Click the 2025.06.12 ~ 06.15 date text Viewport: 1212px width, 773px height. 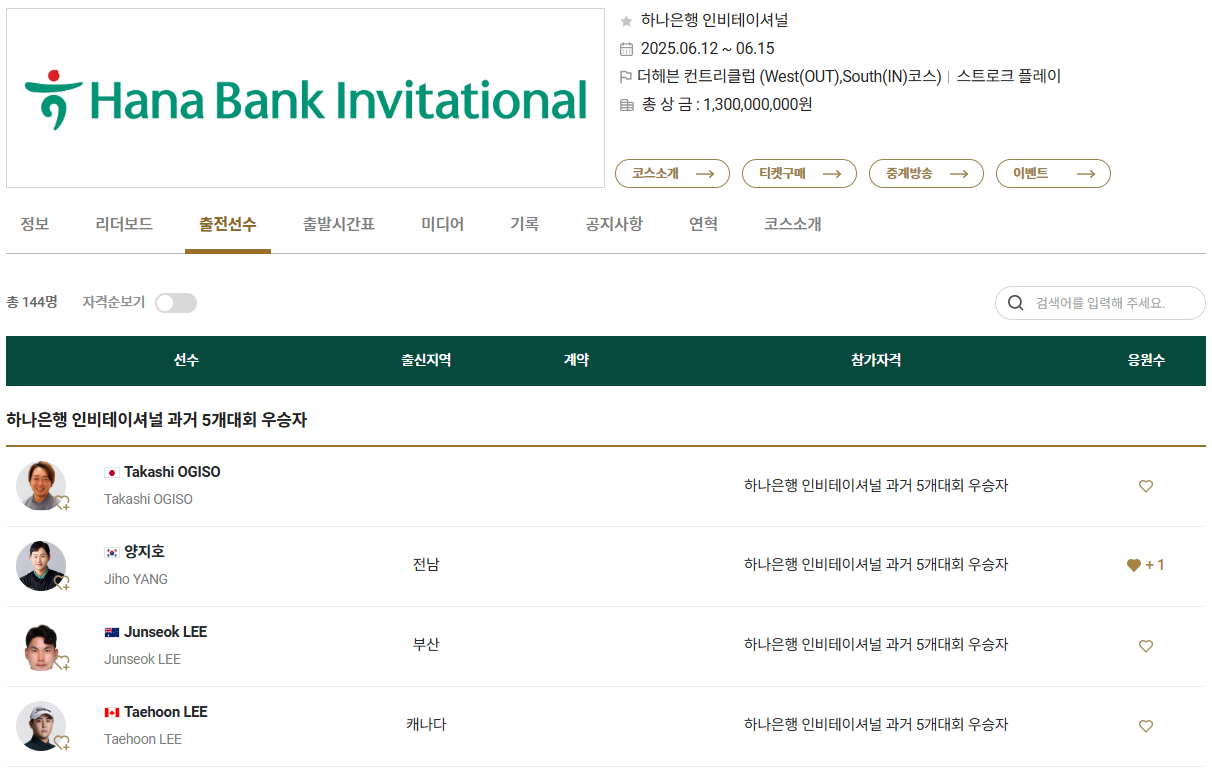(x=707, y=49)
